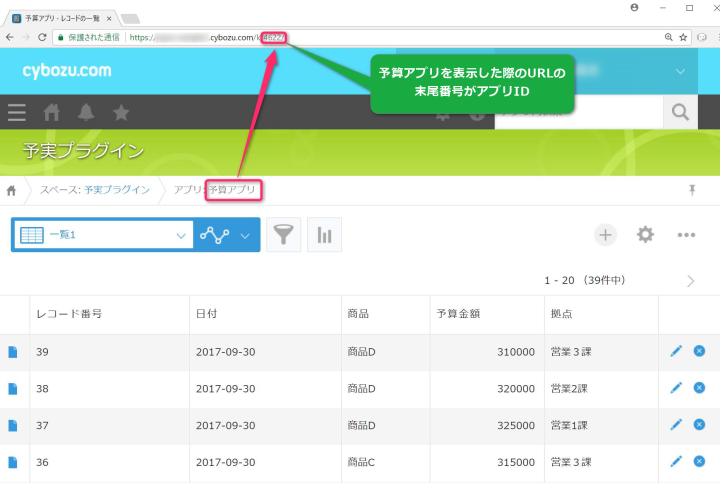This screenshot has width=720, height=483.
Task: Open the notifications bell
Action: tap(87, 112)
